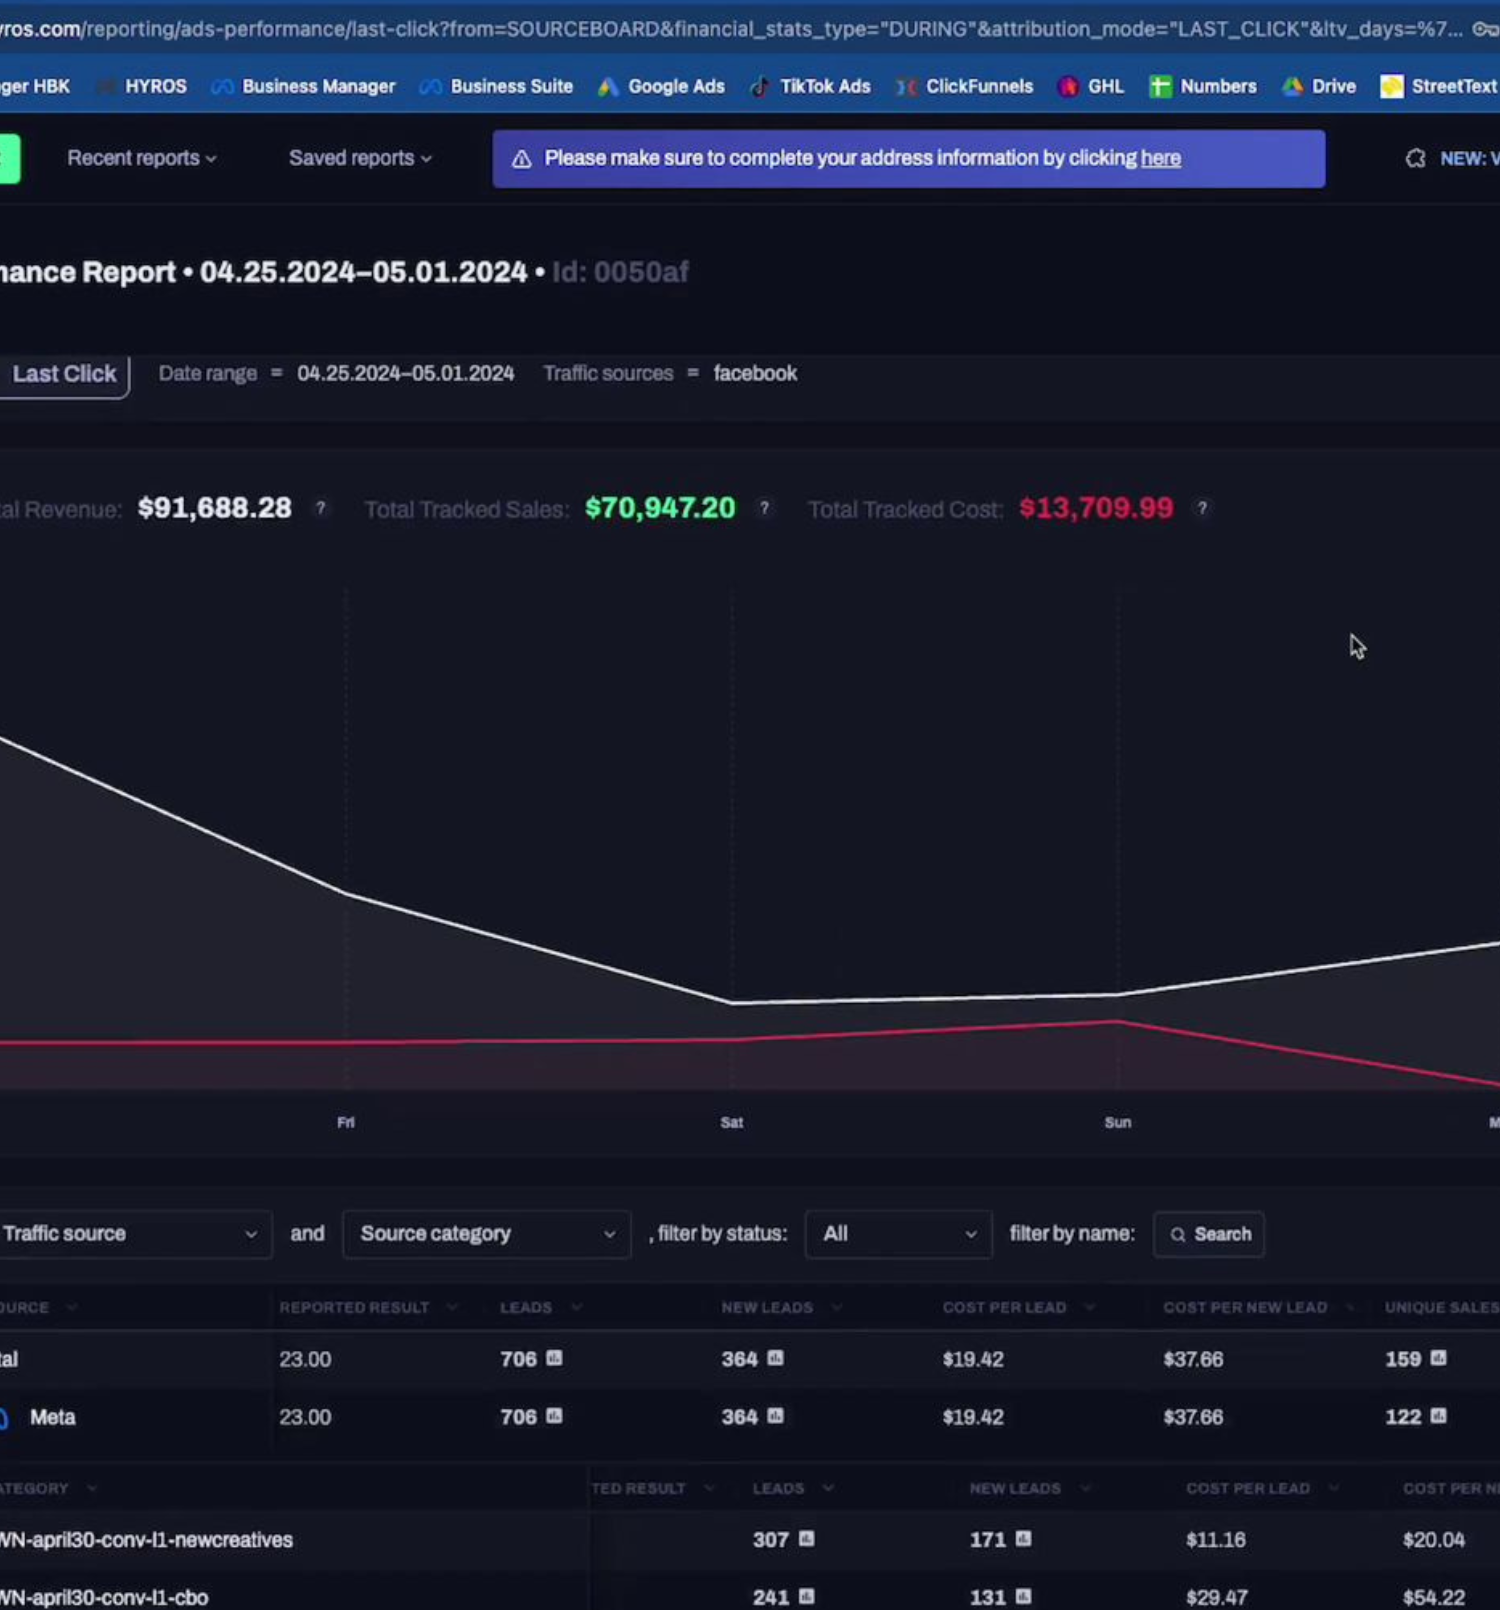Expand the Saved reports dropdown
Screen dimensions: 1500x1610
(x=360, y=158)
